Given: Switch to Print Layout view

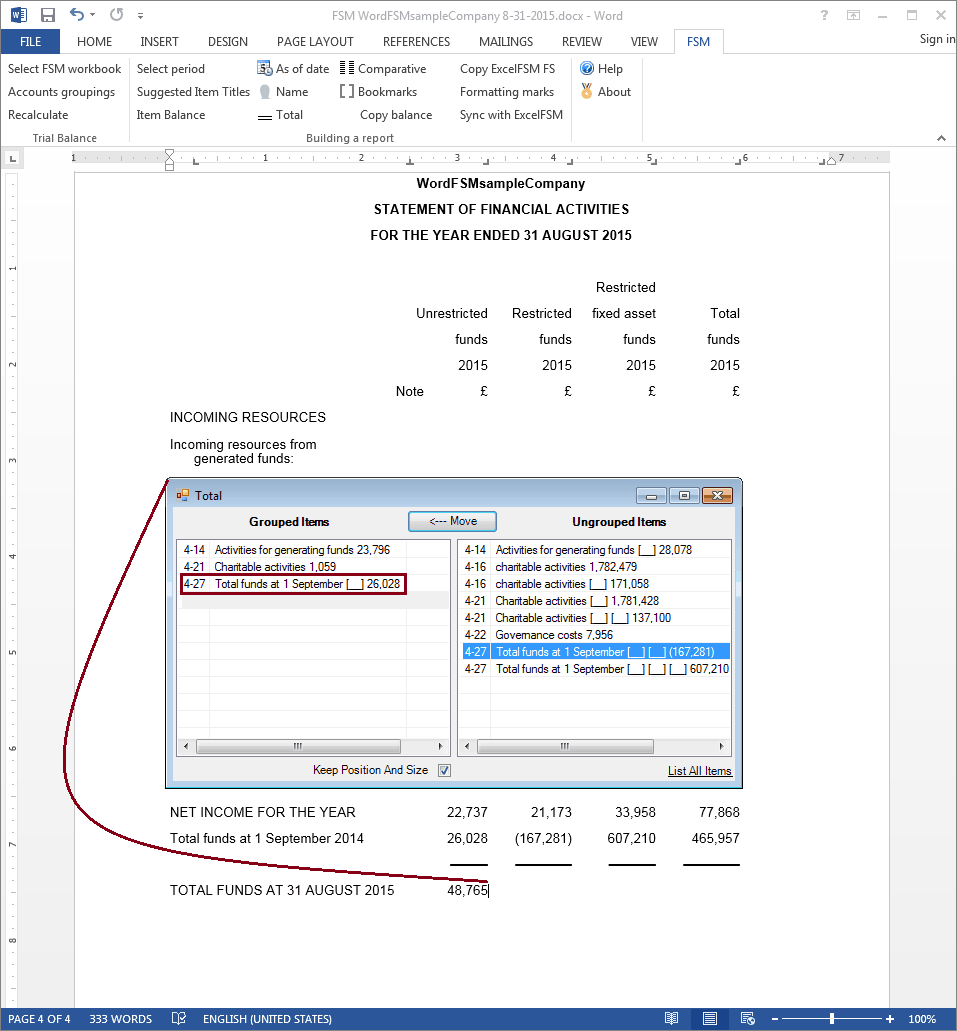Looking at the screenshot, I should pos(710,1019).
